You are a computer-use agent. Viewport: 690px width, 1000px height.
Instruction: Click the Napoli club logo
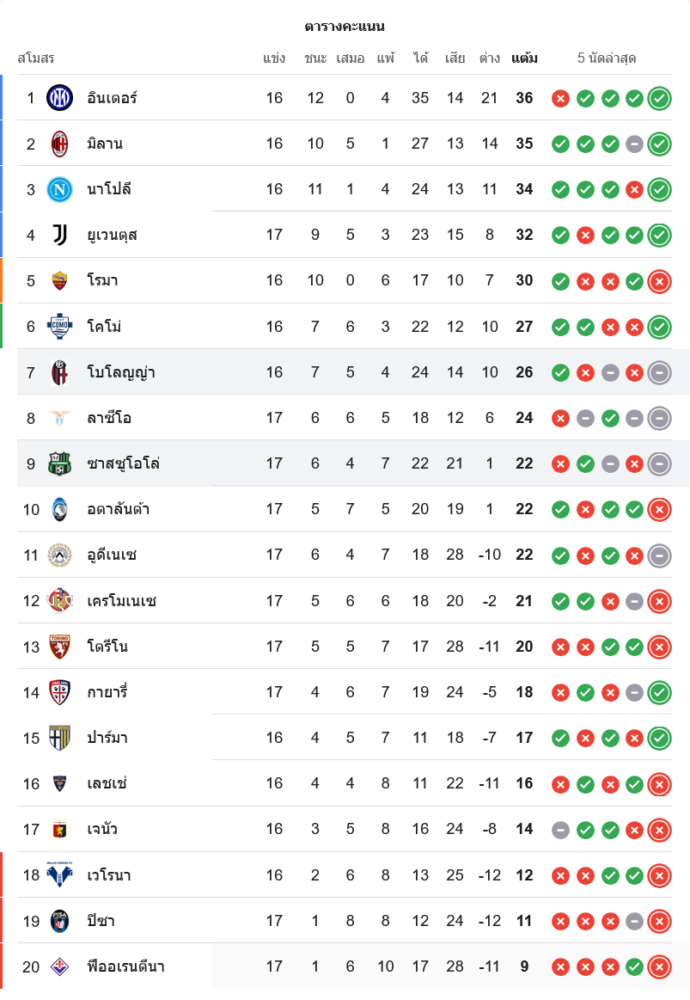(60, 189)
